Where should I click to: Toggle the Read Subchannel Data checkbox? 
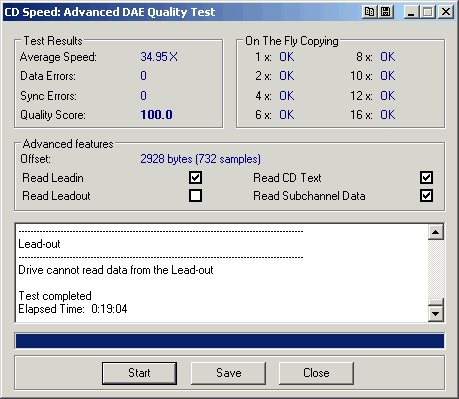(x=426, y=196)
